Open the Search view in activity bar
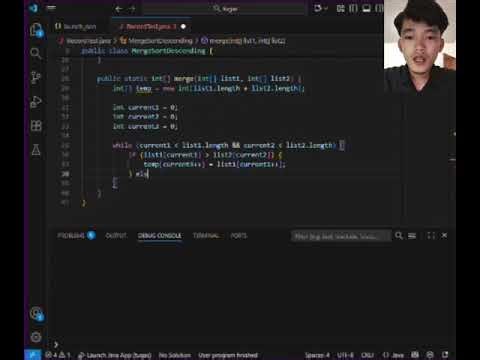Screen dimensions: 480x360 click(36, 53)
